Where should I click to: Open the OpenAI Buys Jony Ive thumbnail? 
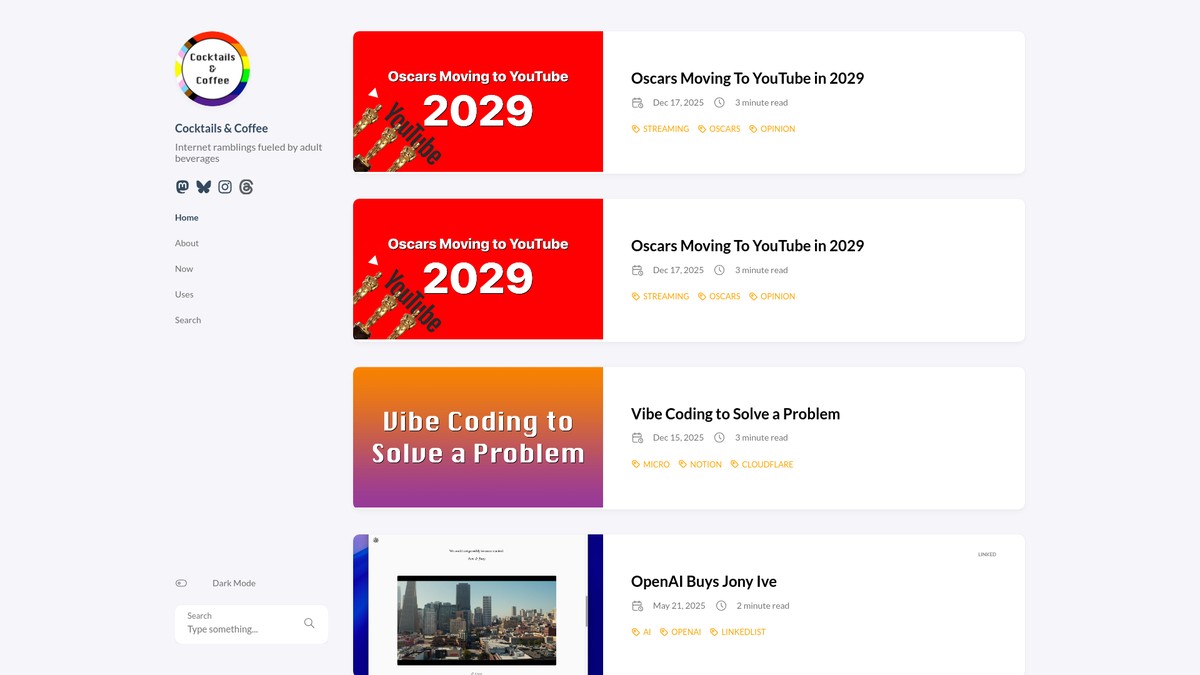pos(478,605)
